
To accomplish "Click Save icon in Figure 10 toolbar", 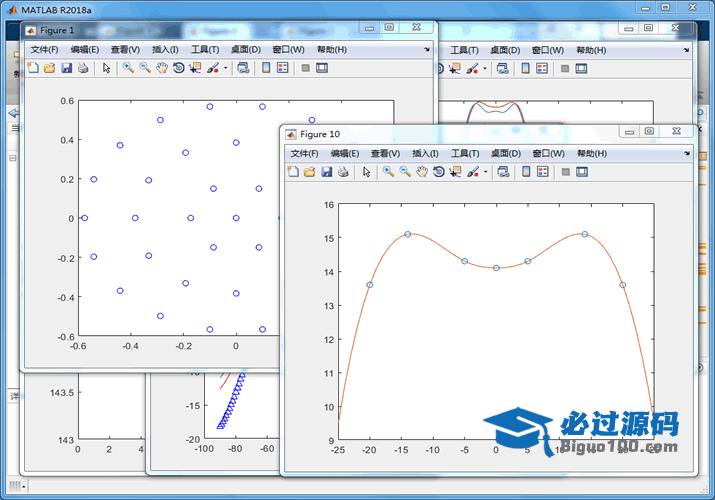I will tap(326, 172).
